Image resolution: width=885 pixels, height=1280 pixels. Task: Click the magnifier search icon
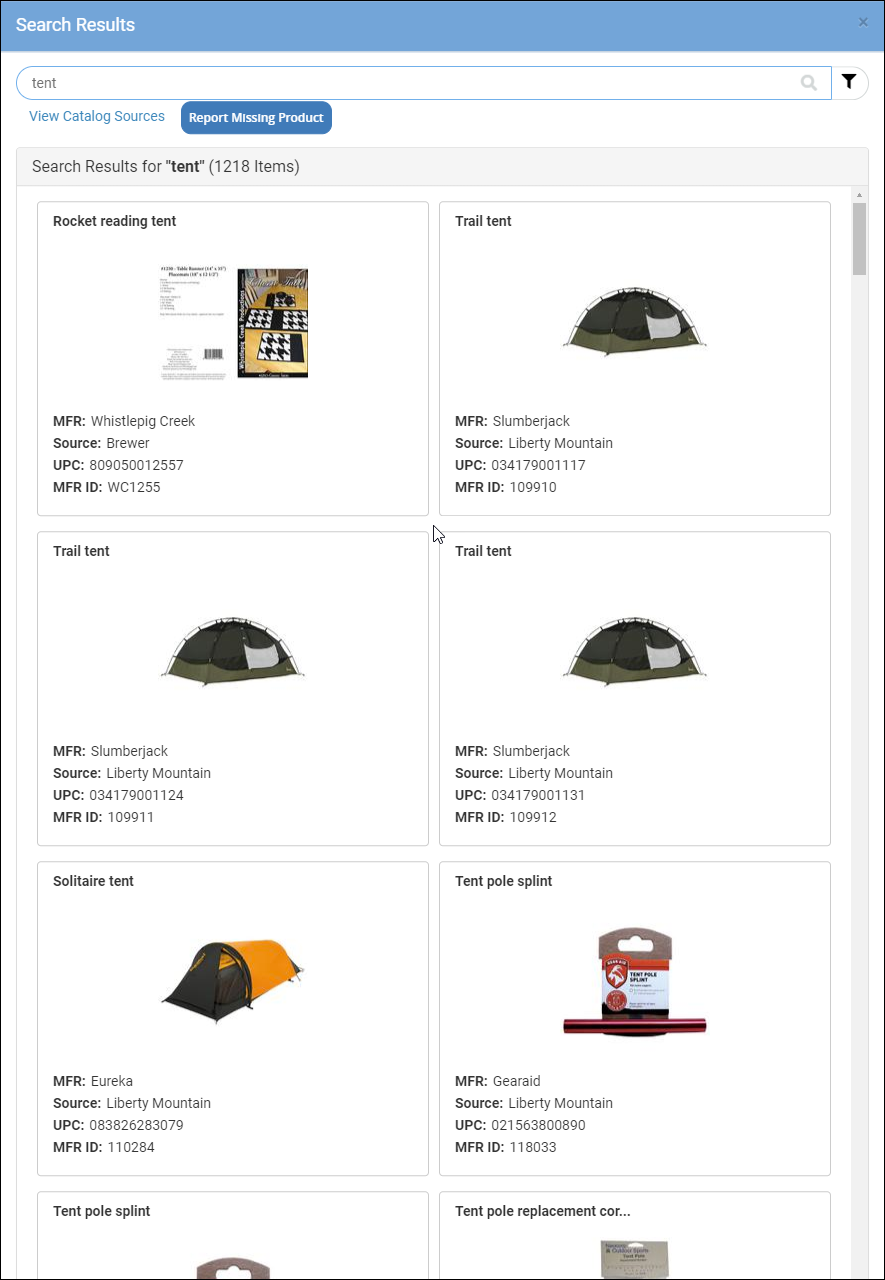pos(809,83)
